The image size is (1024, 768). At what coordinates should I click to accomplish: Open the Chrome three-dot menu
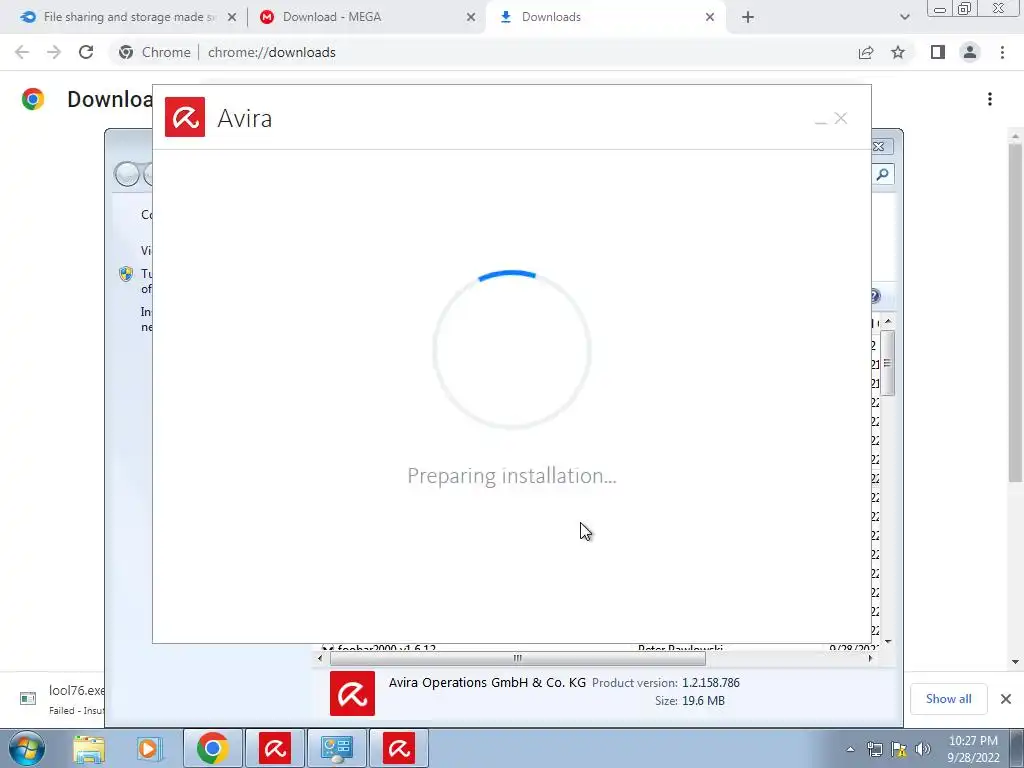pyautogui.click(x=1002, y=52)
